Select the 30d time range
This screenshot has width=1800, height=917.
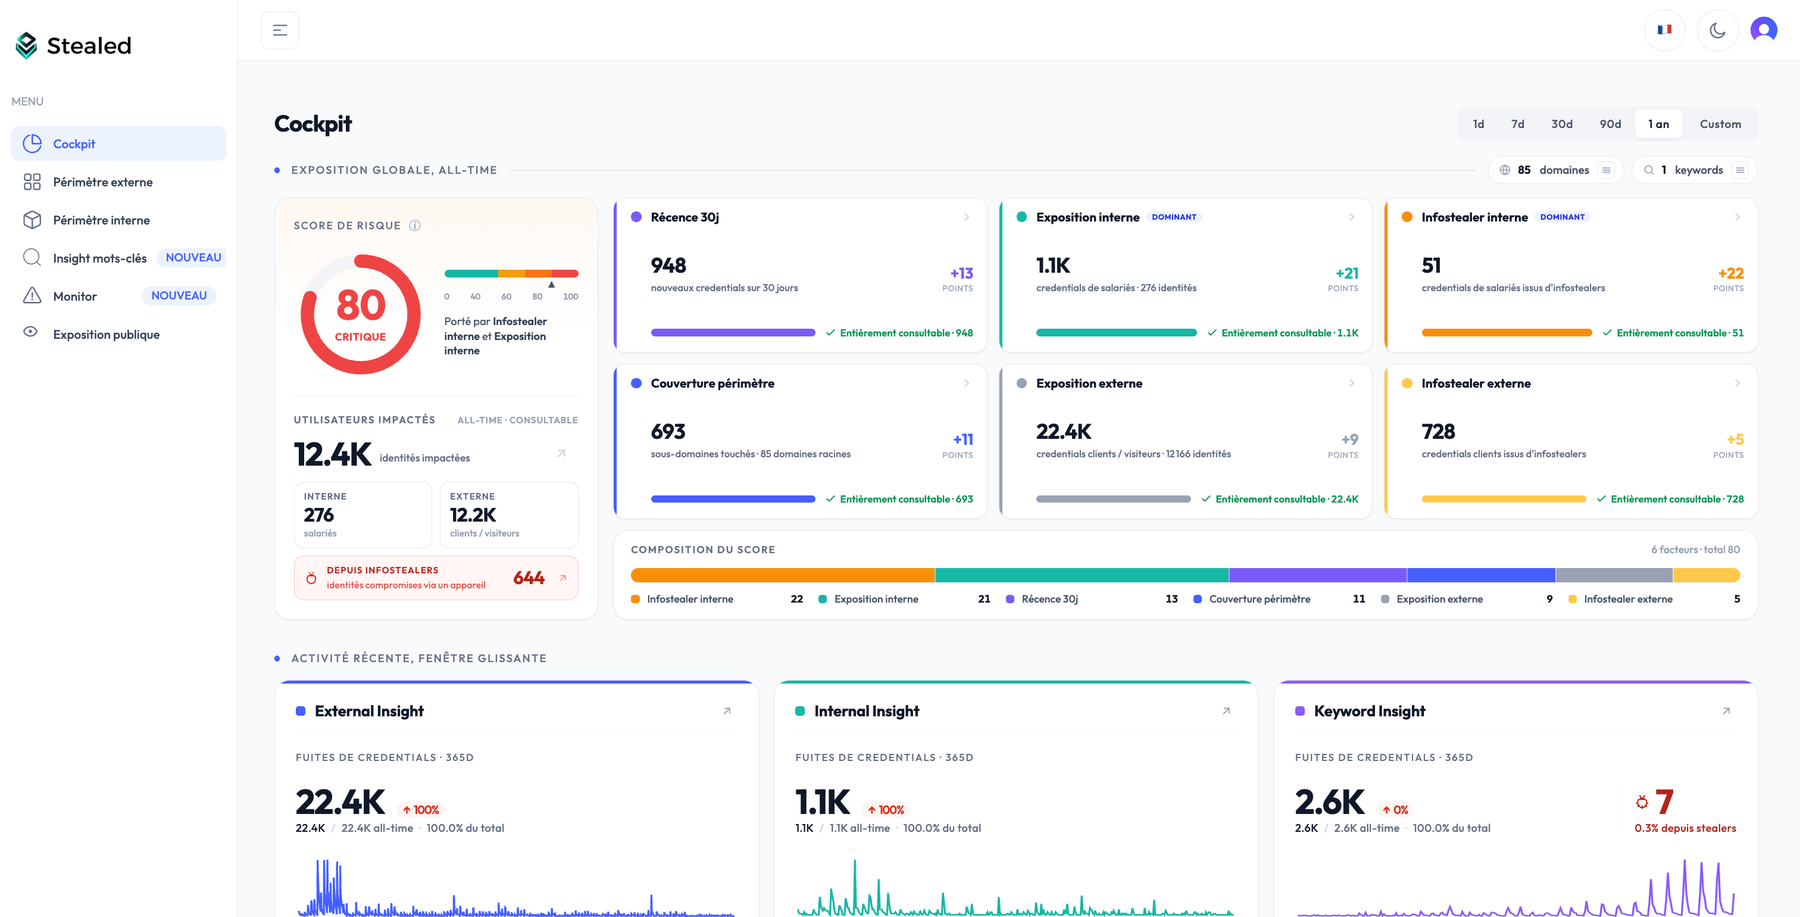tap(1562, 124)
